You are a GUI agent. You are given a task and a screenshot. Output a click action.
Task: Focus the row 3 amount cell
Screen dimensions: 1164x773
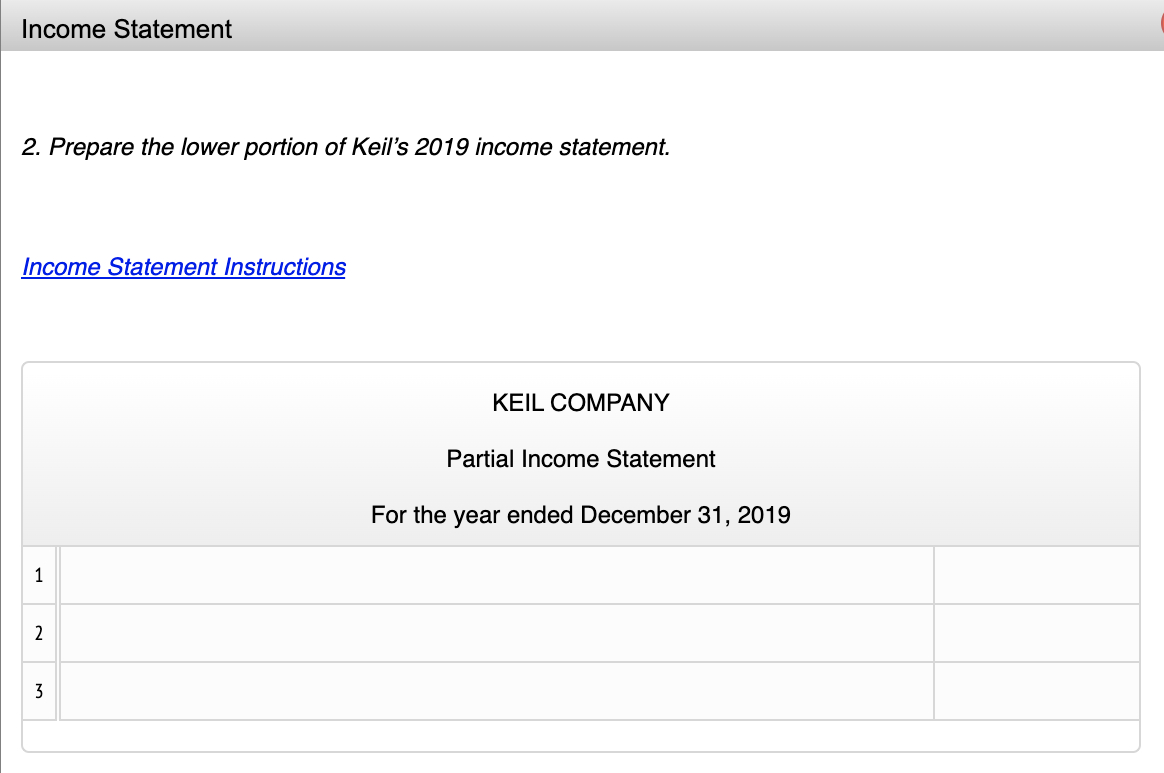click(1036, 690)
